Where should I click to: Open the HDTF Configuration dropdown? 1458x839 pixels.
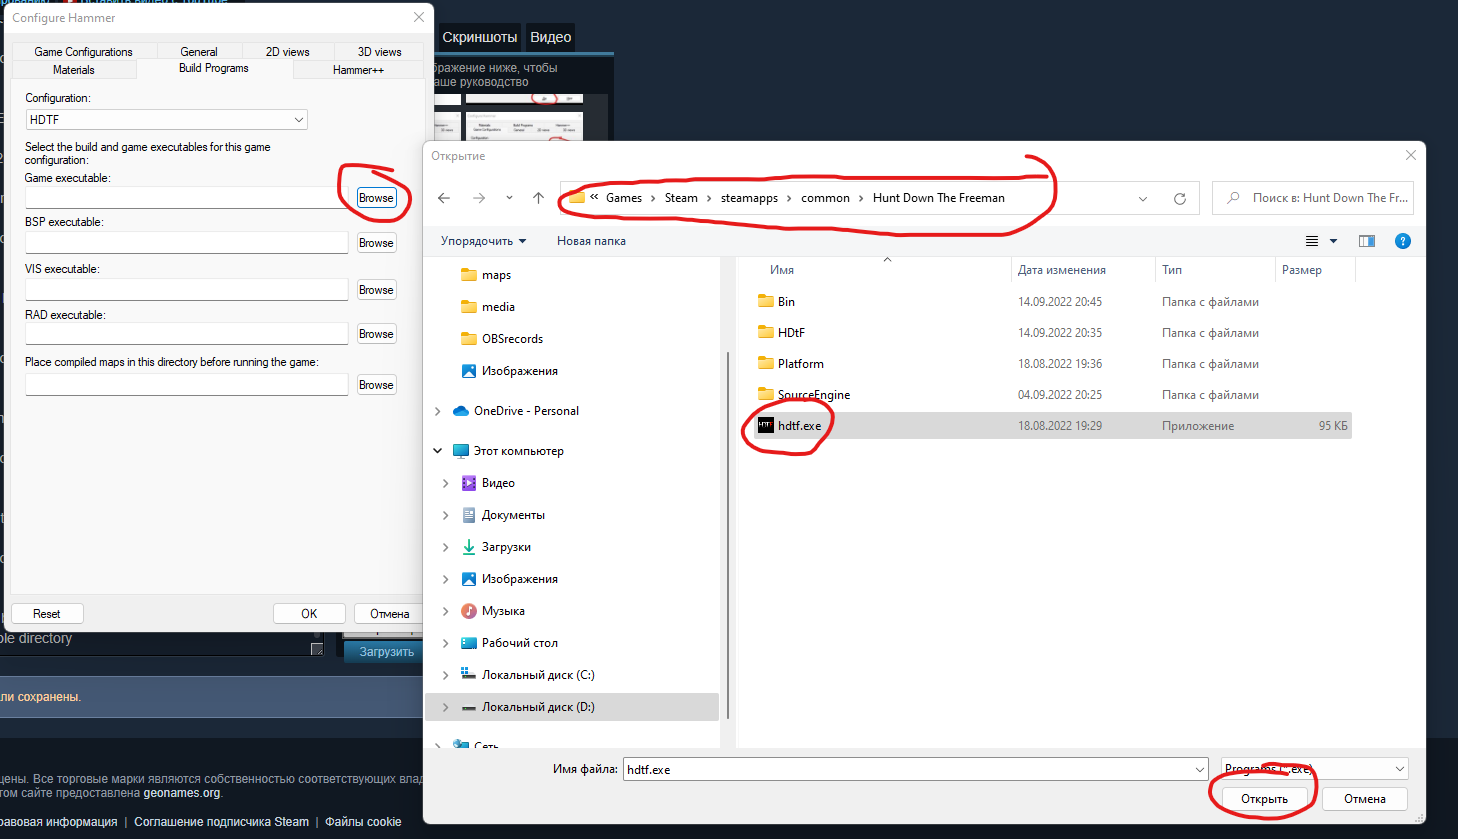[x=166, y=119]
